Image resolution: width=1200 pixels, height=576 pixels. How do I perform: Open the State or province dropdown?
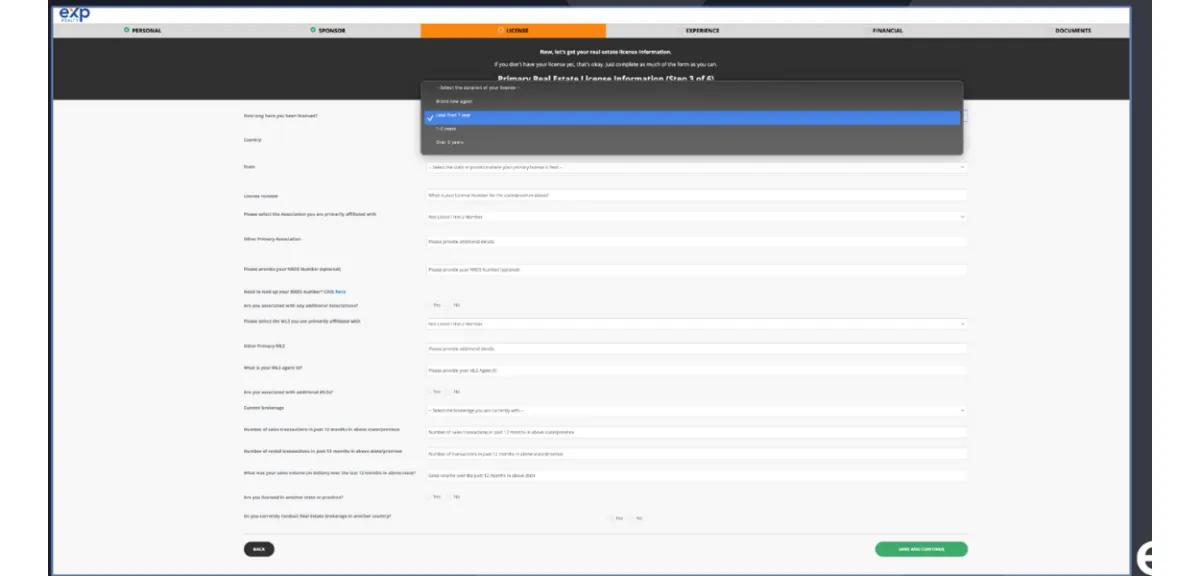[696, 167]
